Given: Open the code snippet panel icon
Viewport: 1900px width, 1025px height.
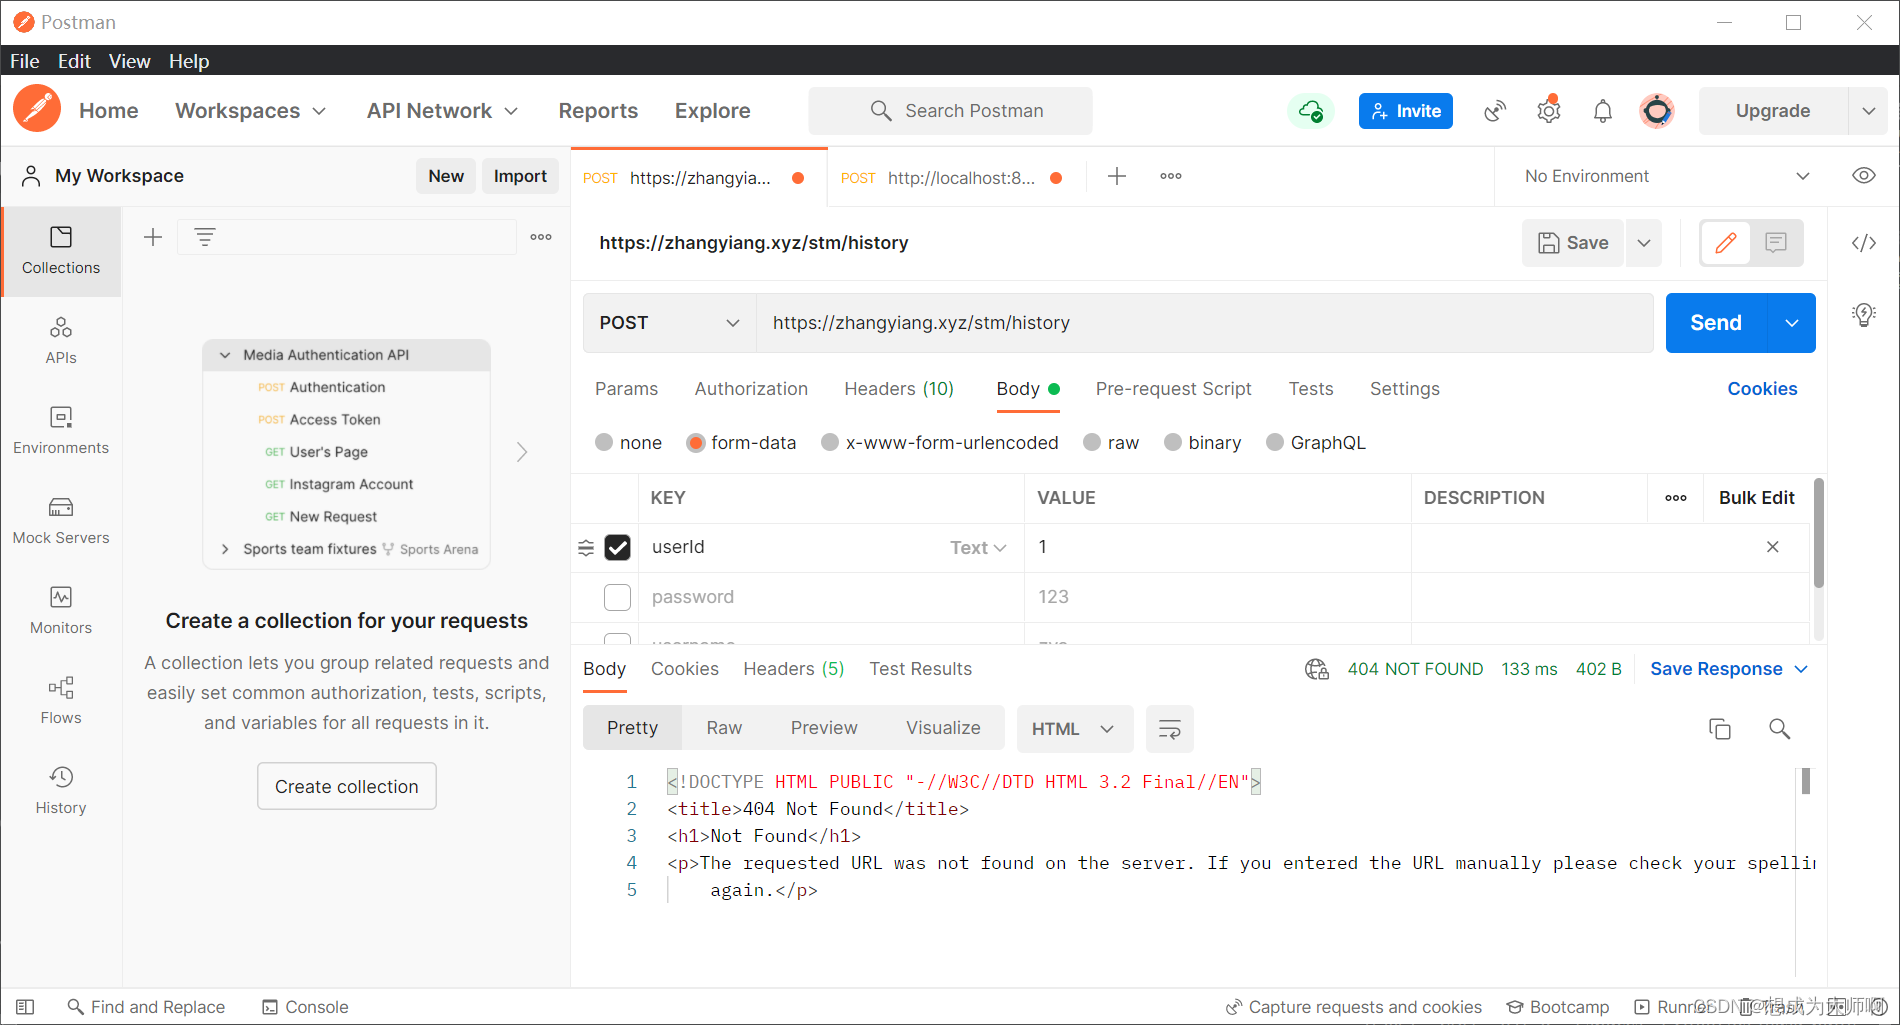Looking at the screenshot, I should click(1864, 243).
